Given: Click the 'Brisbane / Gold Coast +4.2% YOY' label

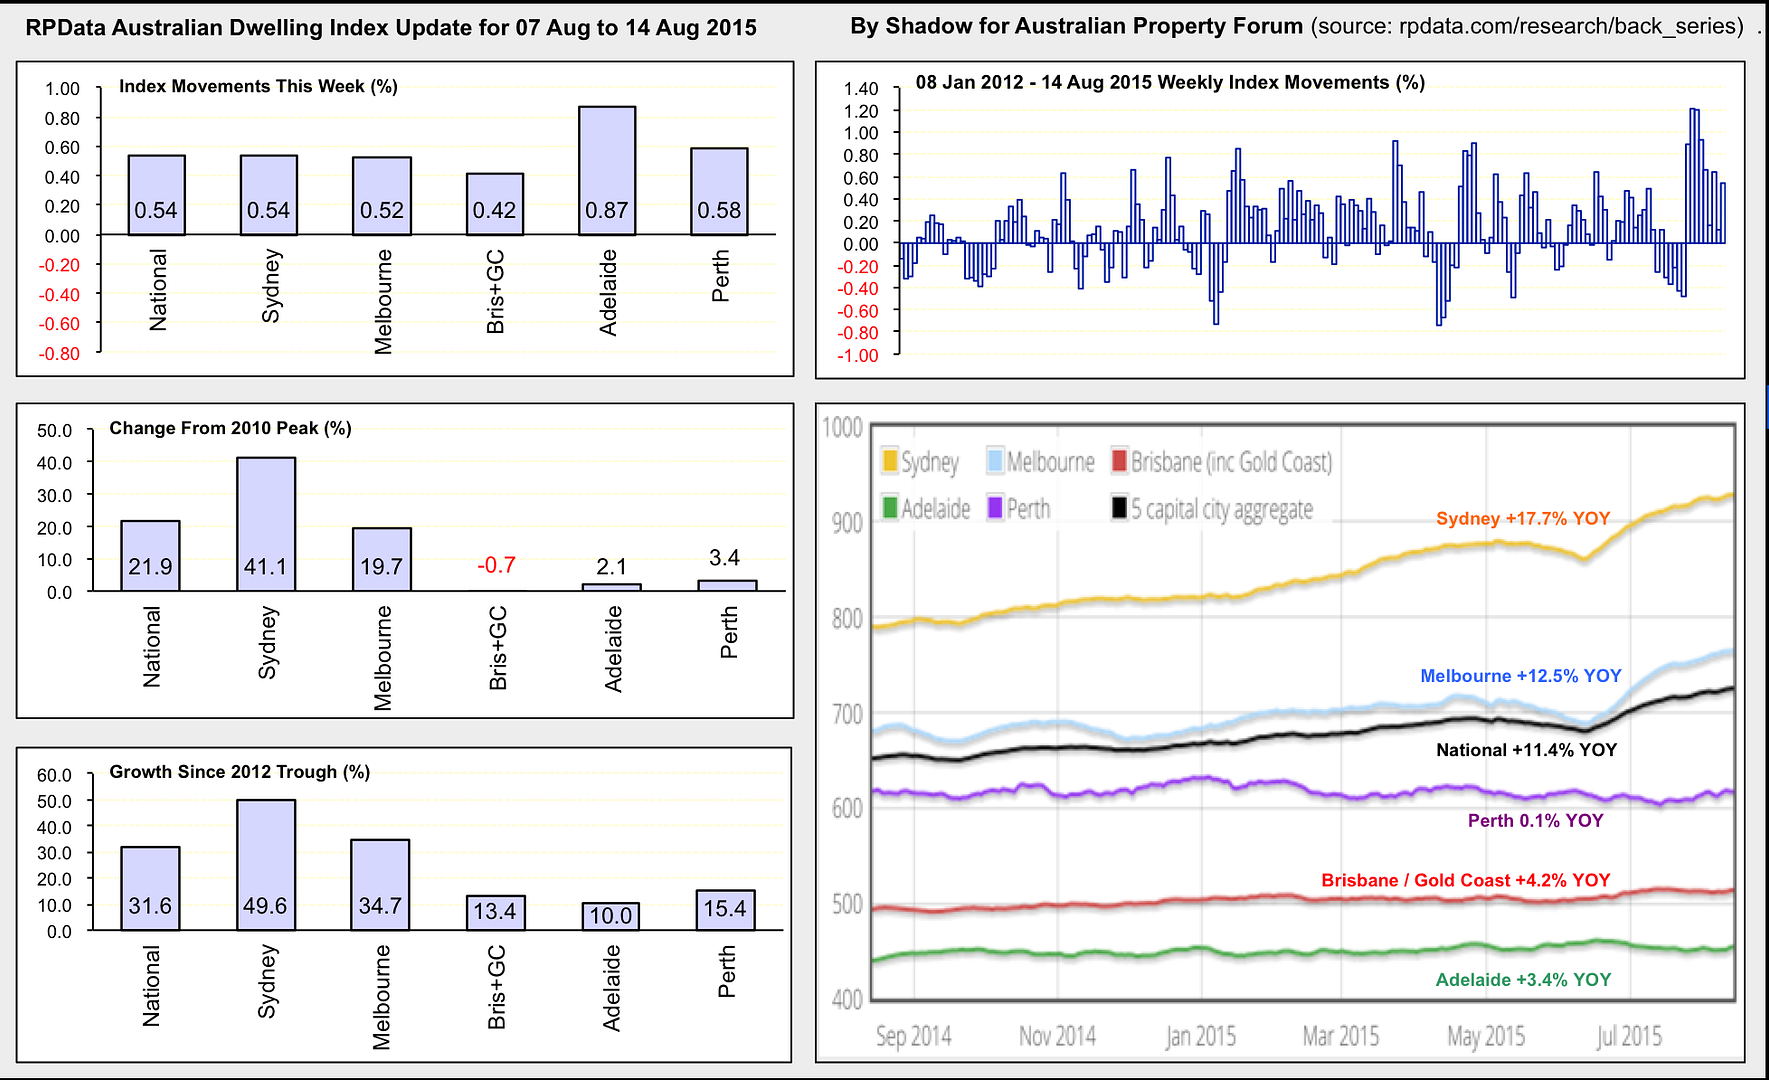Looking at the screenshot, I should (x=1465, y=880).
